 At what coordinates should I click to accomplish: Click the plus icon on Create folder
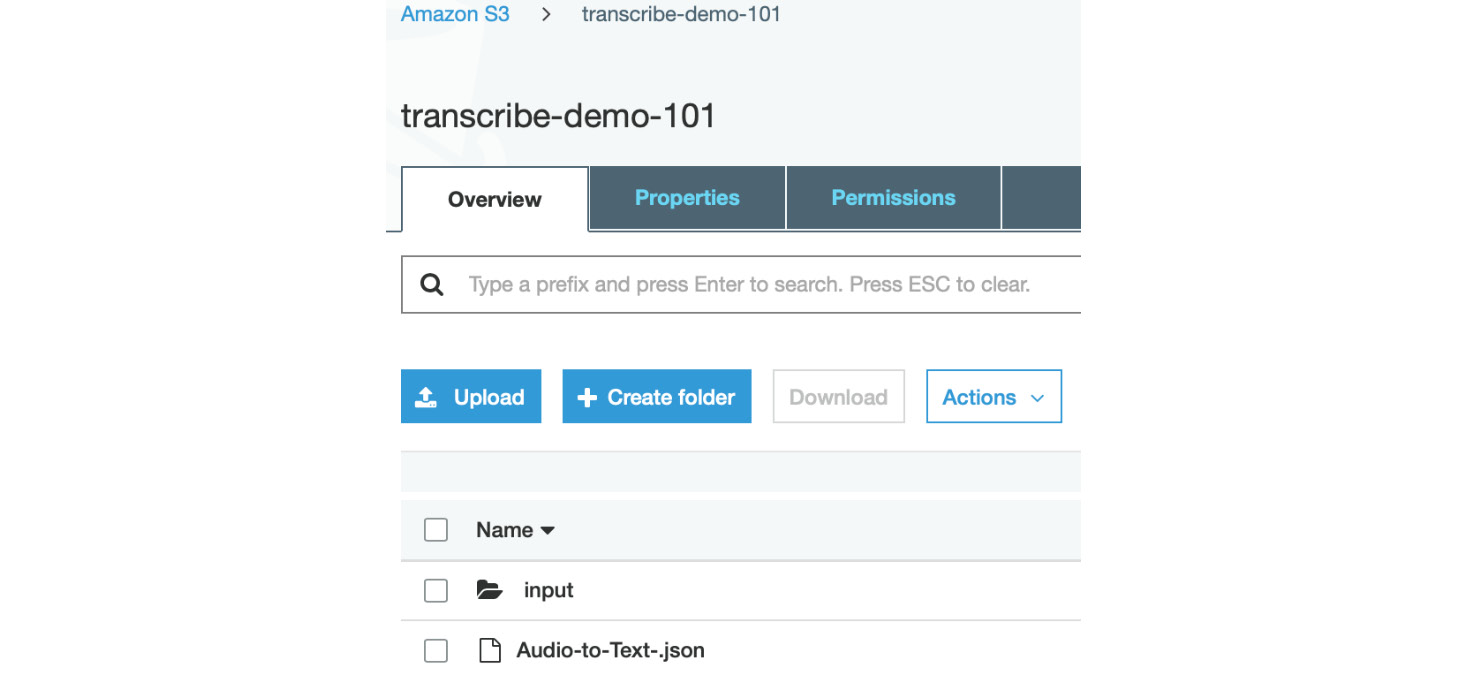pos(587,397)
